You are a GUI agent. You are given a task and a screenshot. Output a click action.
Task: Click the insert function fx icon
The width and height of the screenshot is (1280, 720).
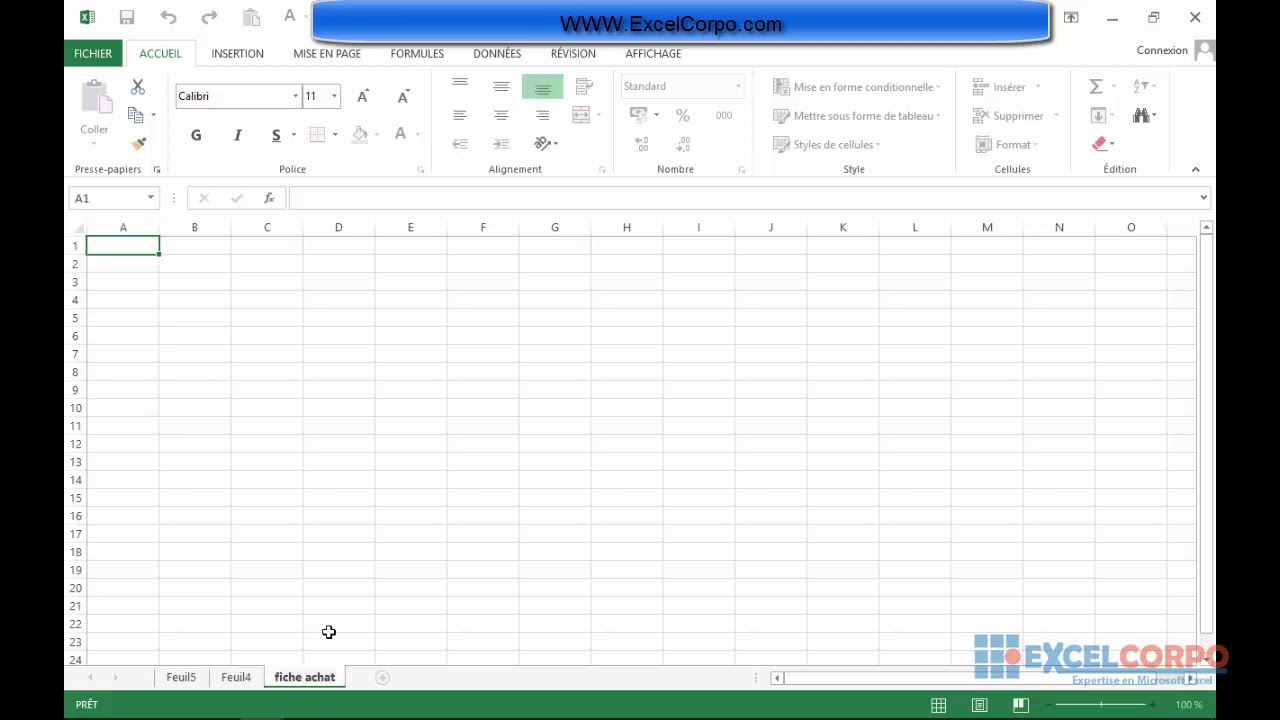(x=269, y=198)
